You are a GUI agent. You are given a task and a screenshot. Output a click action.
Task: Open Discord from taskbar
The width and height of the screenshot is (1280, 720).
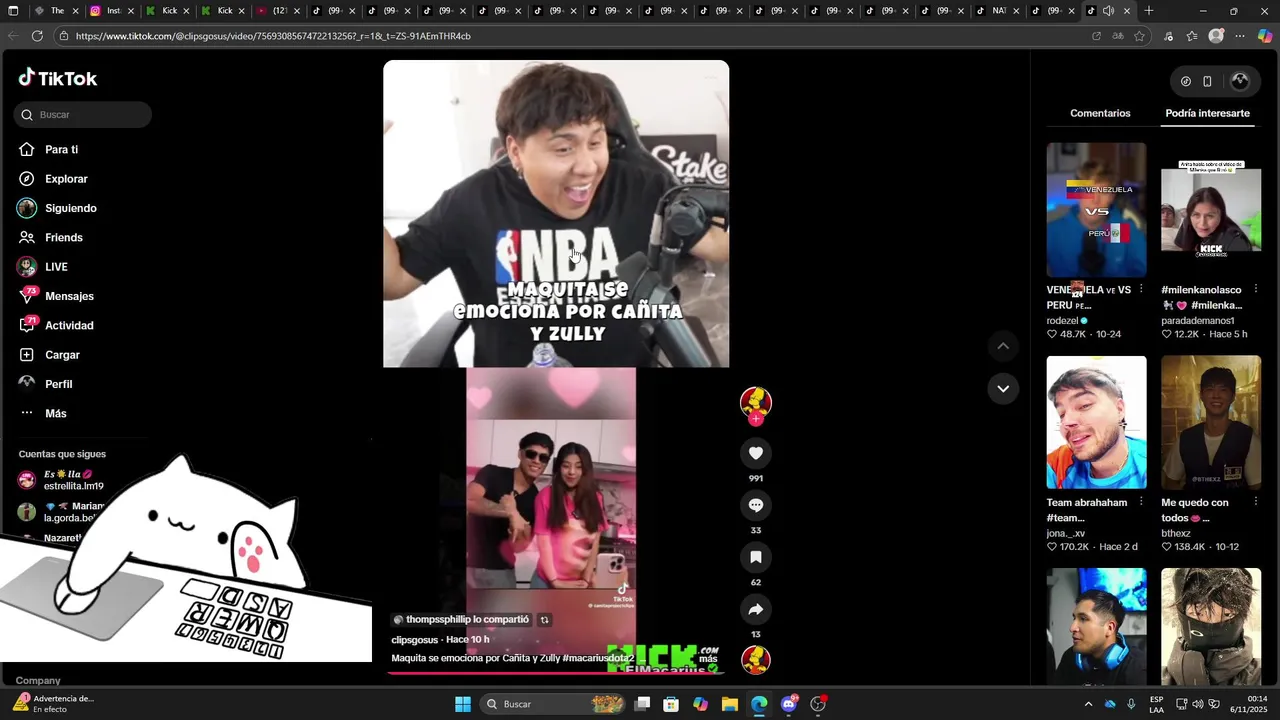click(x=789, y=704)
